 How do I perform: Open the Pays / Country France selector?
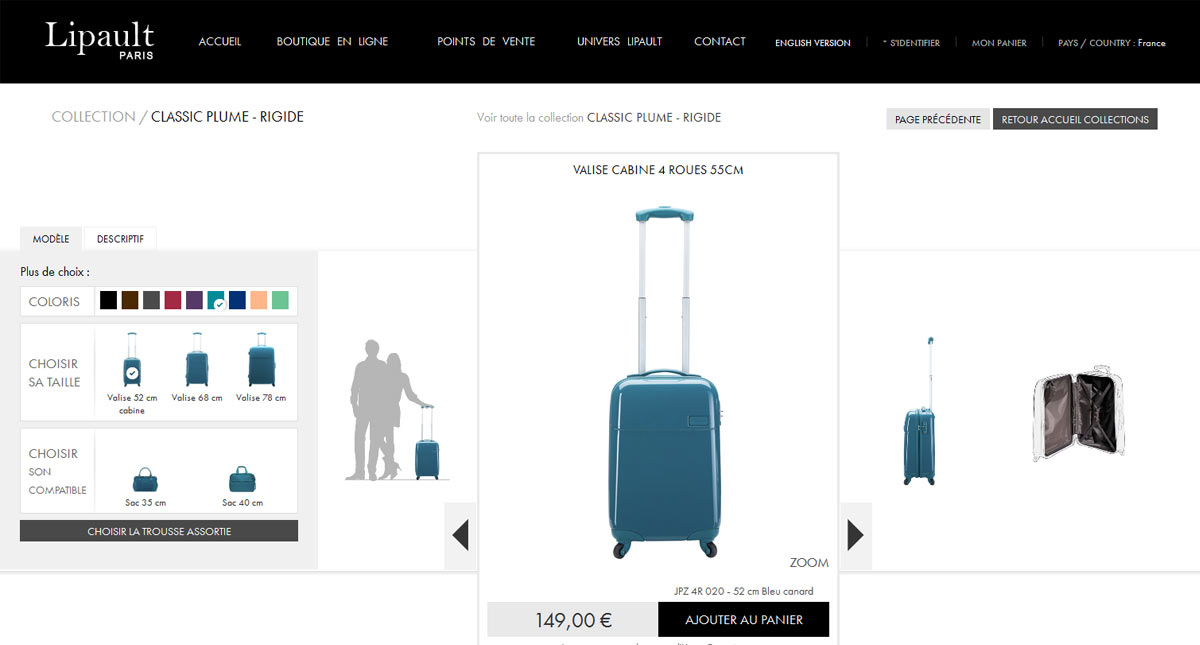(x=1111, y=43)
